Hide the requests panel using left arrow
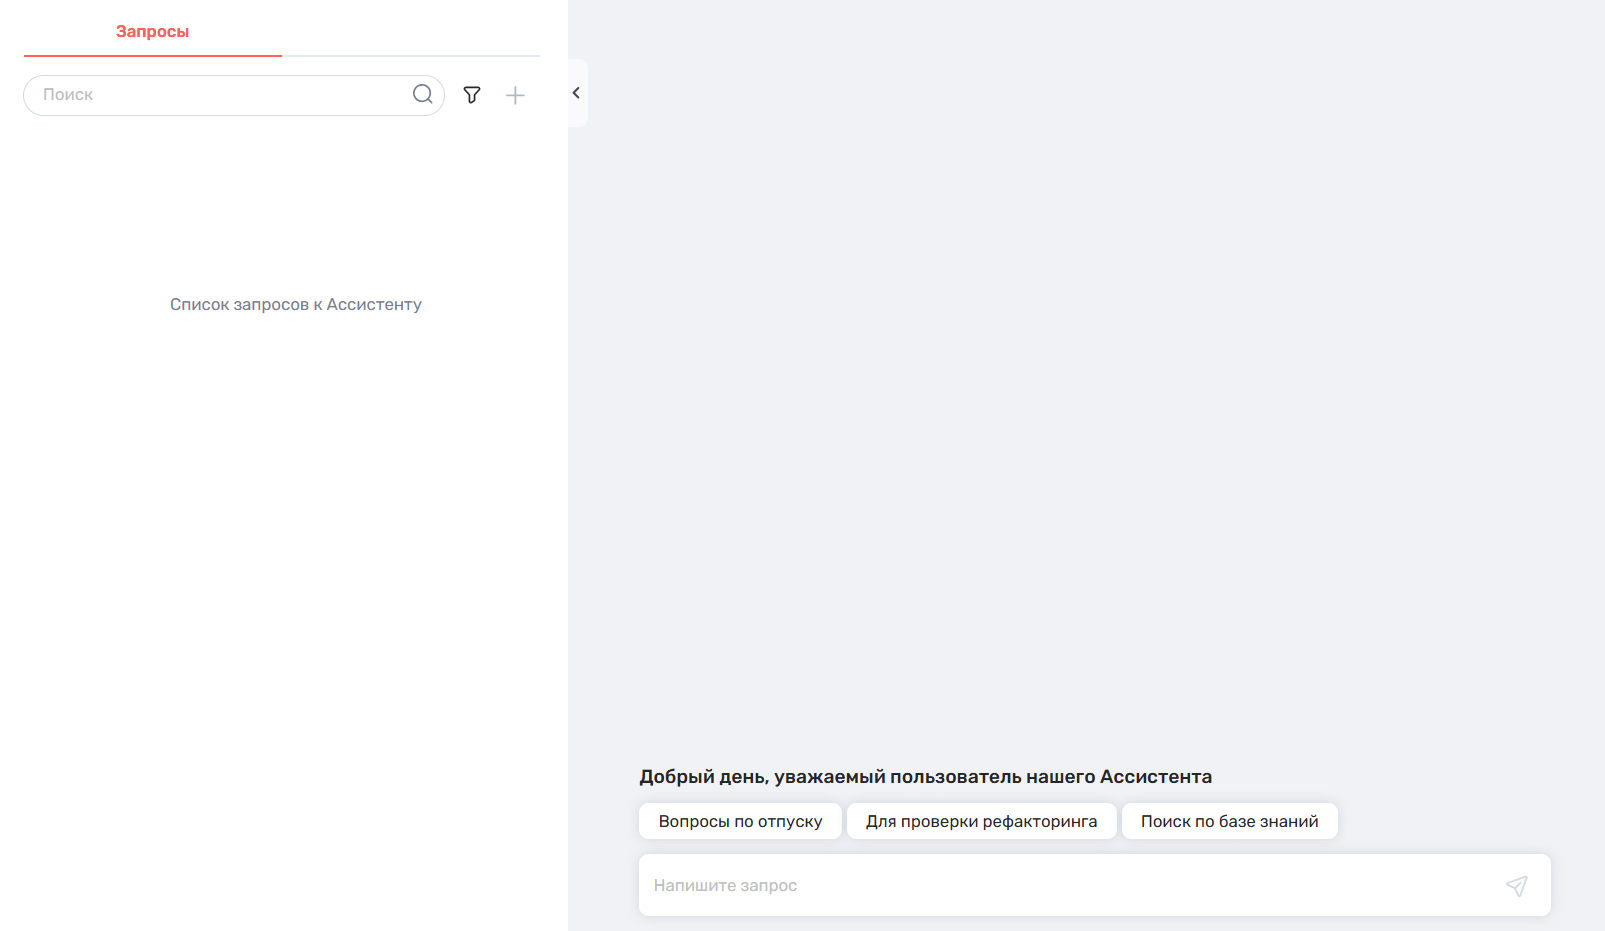Viewport: 1605px width, 931px height. [576, 93]
